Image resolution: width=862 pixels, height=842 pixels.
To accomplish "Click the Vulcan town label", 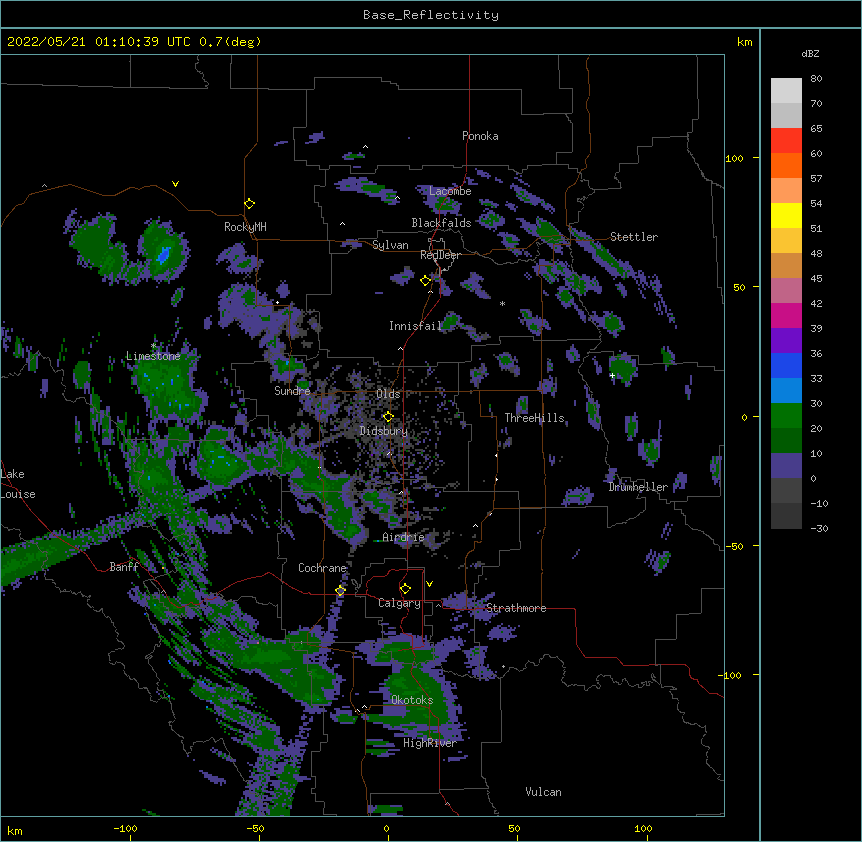I will tap(543, 792).
